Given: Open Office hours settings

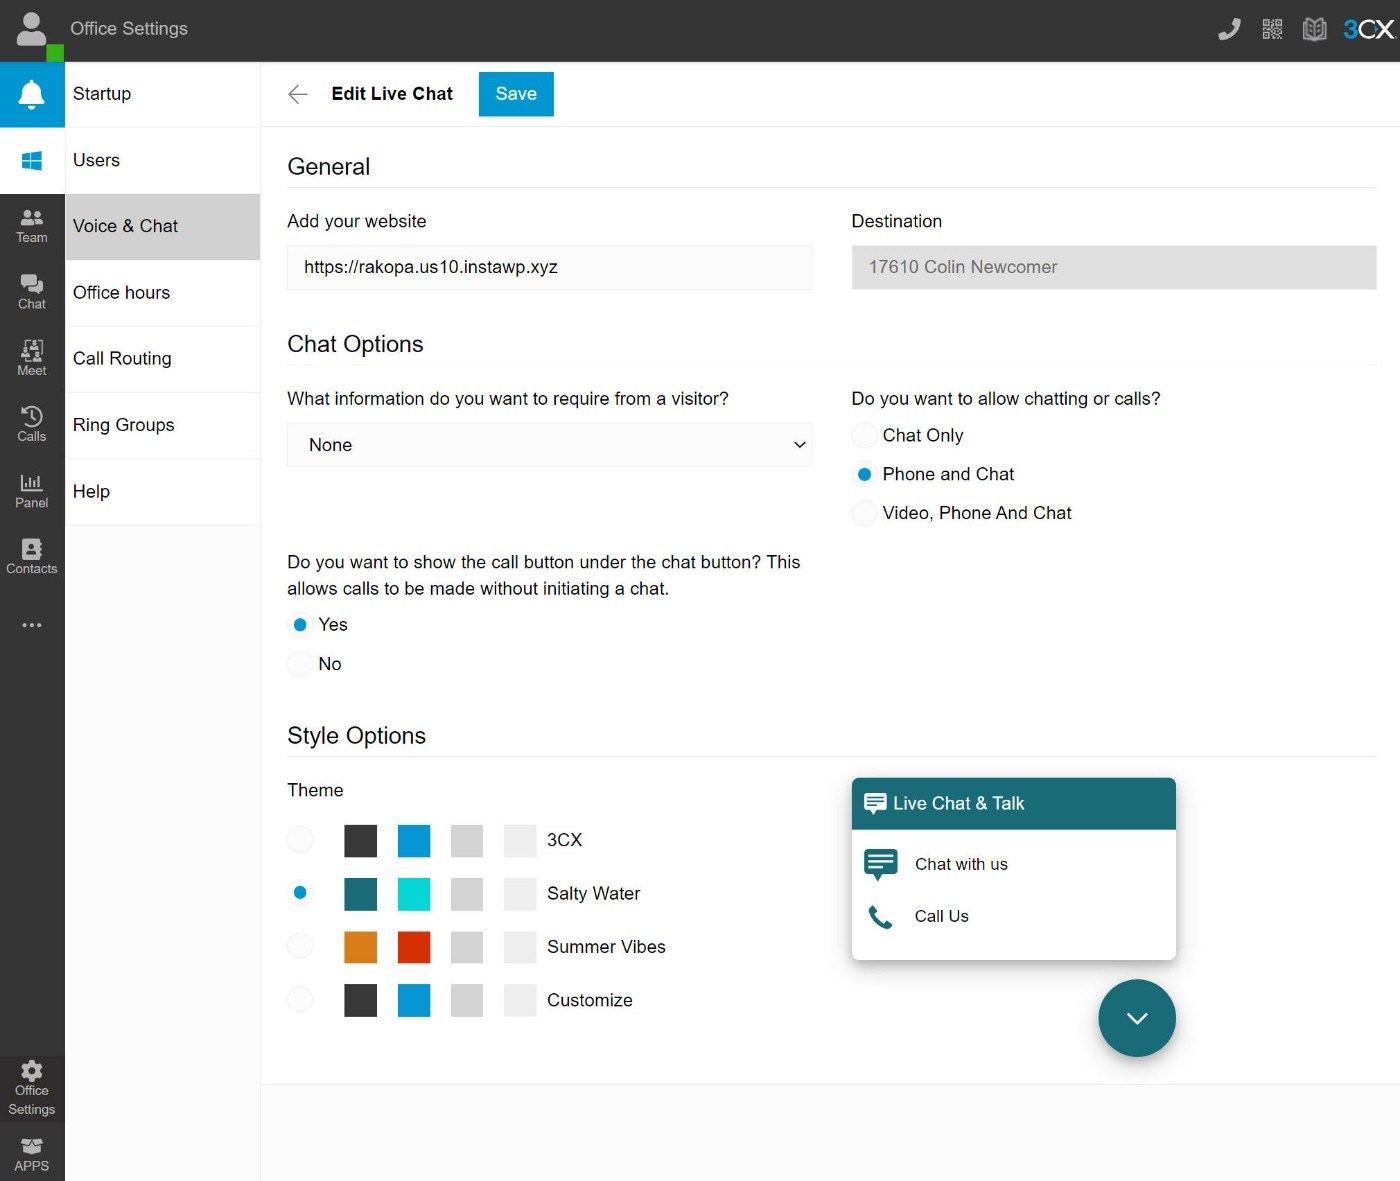Looking at the screenshot, I should point(162,292).
